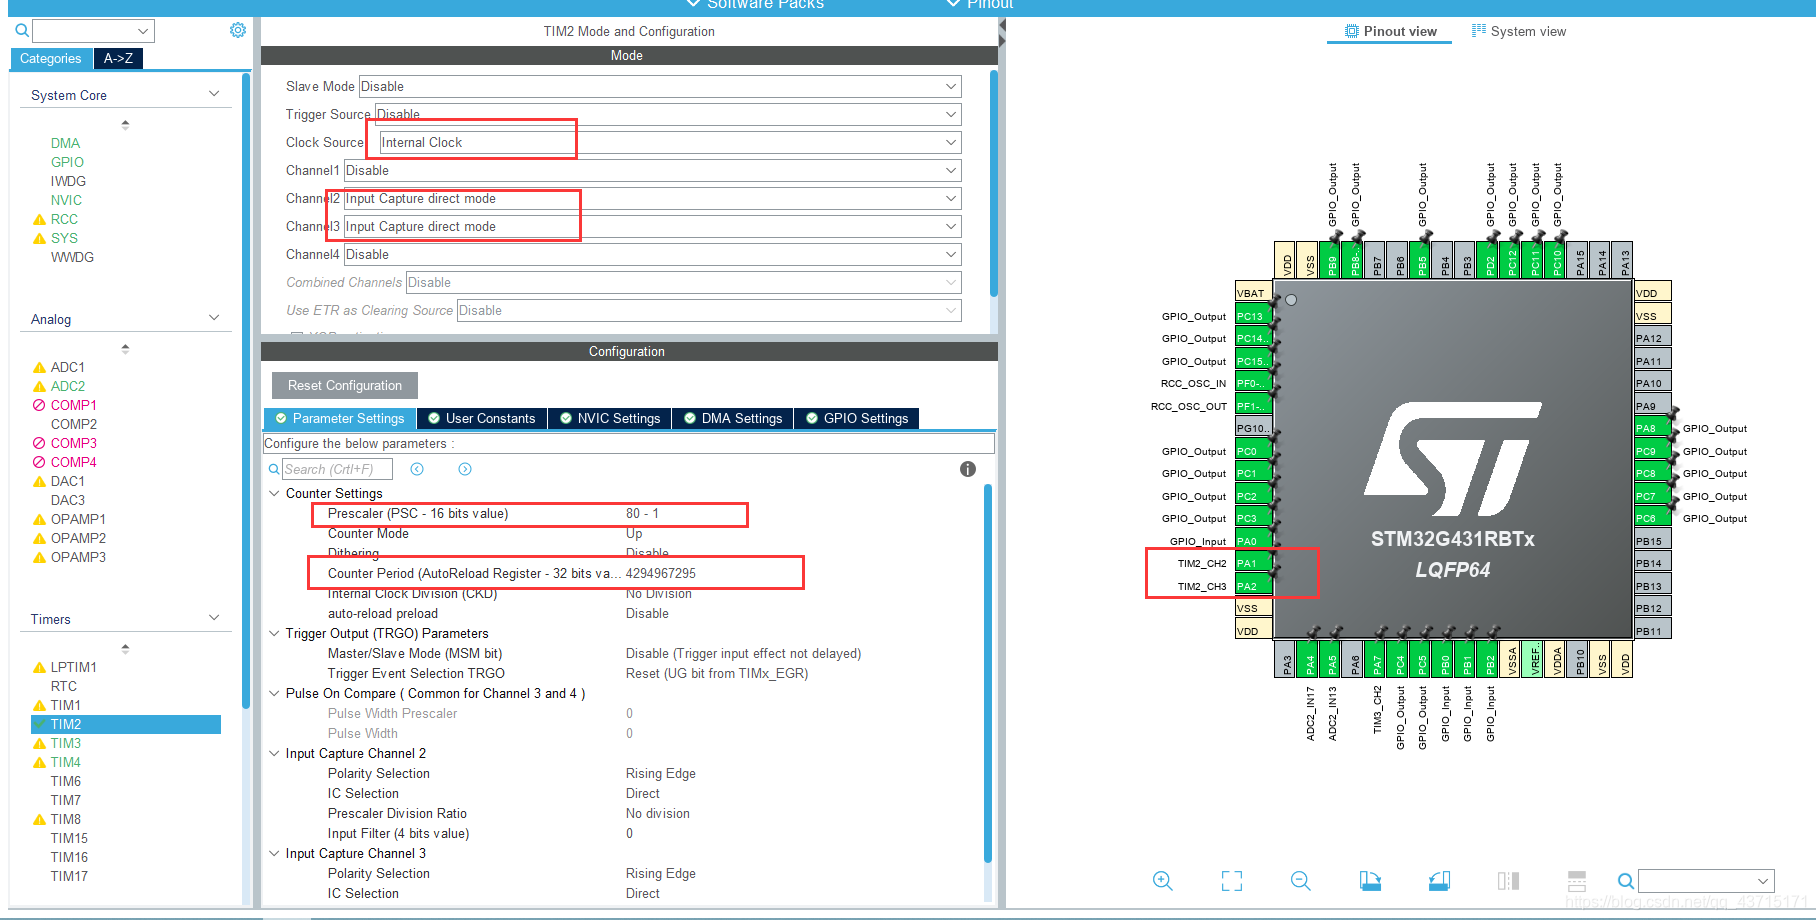This screenshot has width=1816, height=920.
Task: Open RCC under System Core
Action: click(64, 219)
